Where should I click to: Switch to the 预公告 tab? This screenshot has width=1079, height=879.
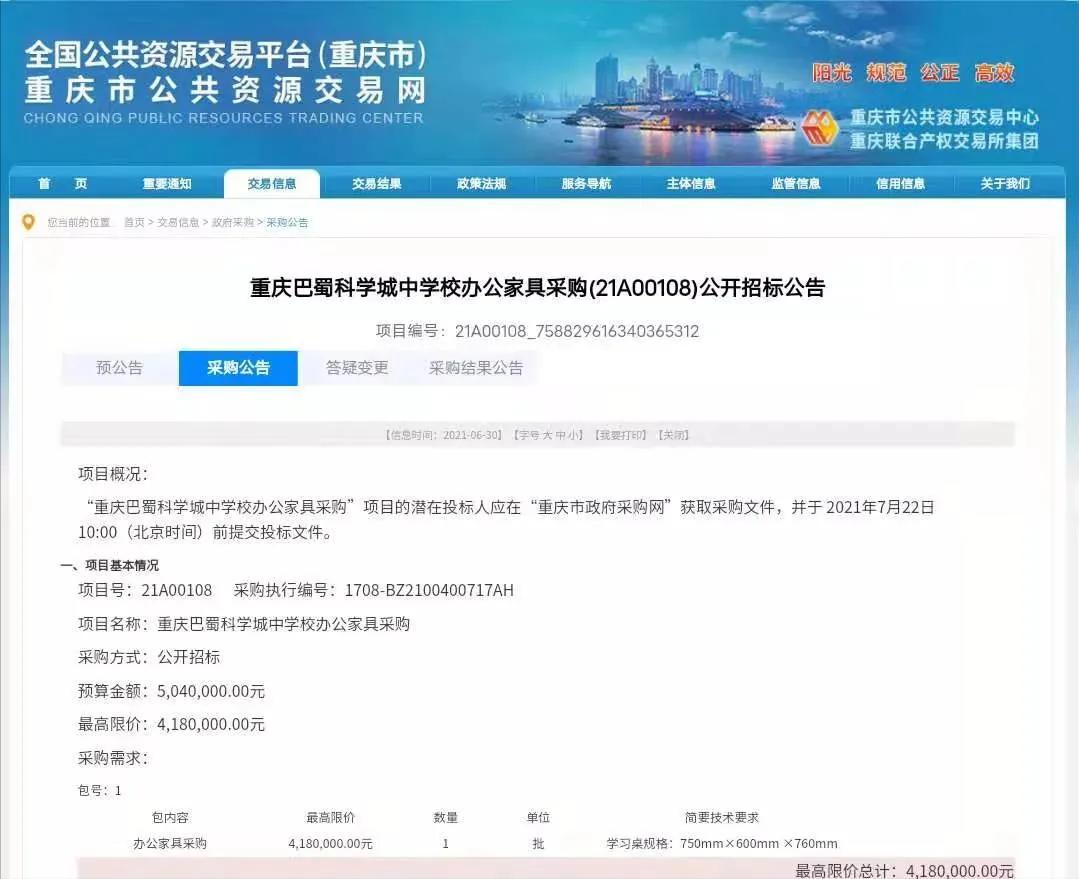click(120, 368)
